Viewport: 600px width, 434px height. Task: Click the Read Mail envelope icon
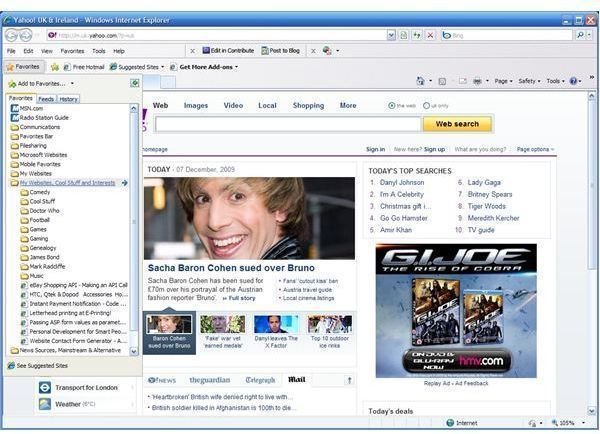463,81
